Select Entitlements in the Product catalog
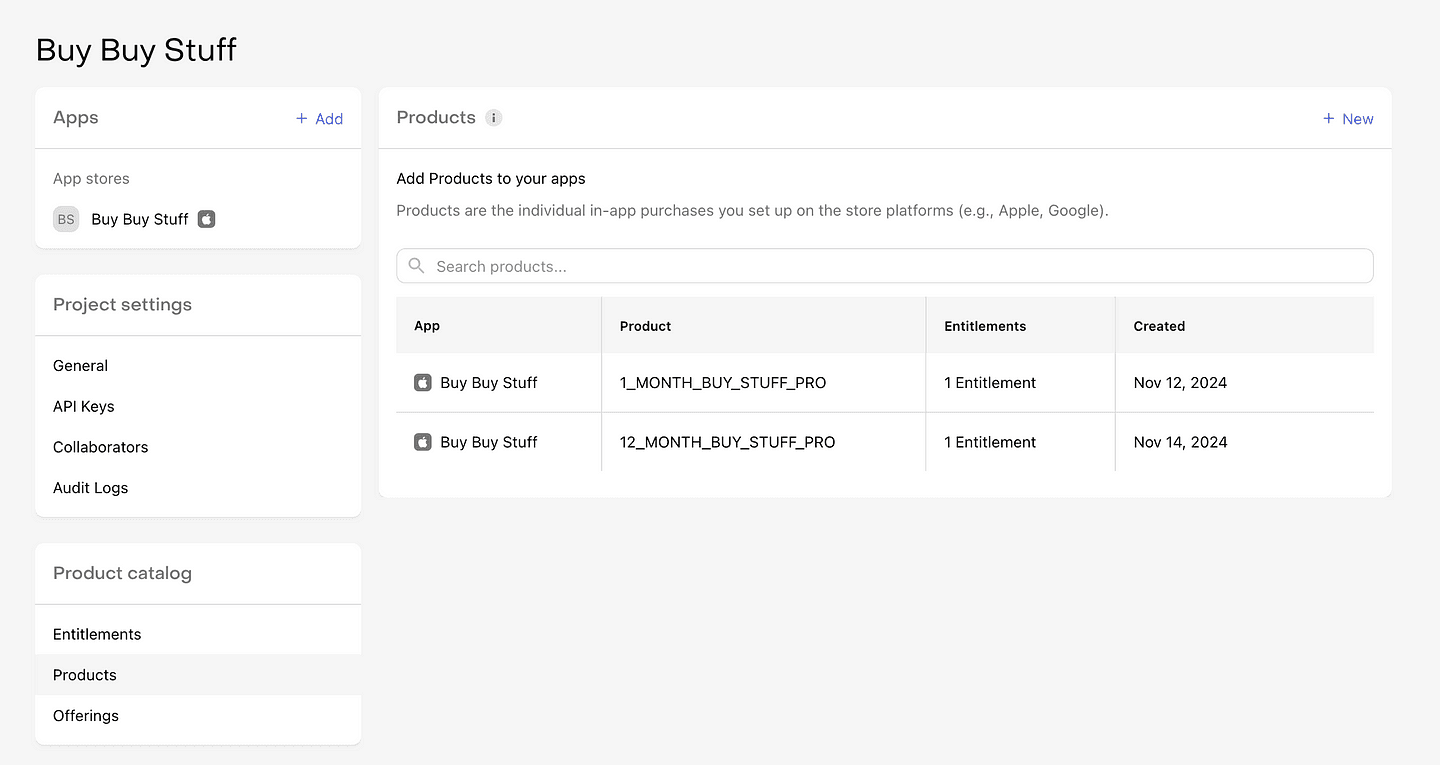1440x765 pixels. point(97,634)
